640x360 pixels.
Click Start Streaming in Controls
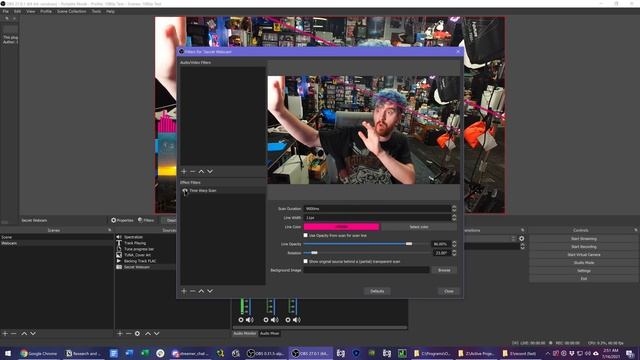[584, 239]
